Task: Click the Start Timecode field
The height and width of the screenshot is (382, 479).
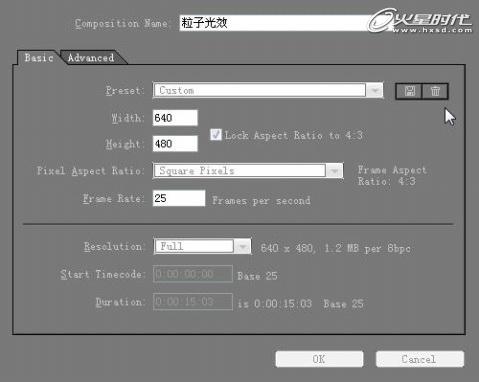Action: 193,274
